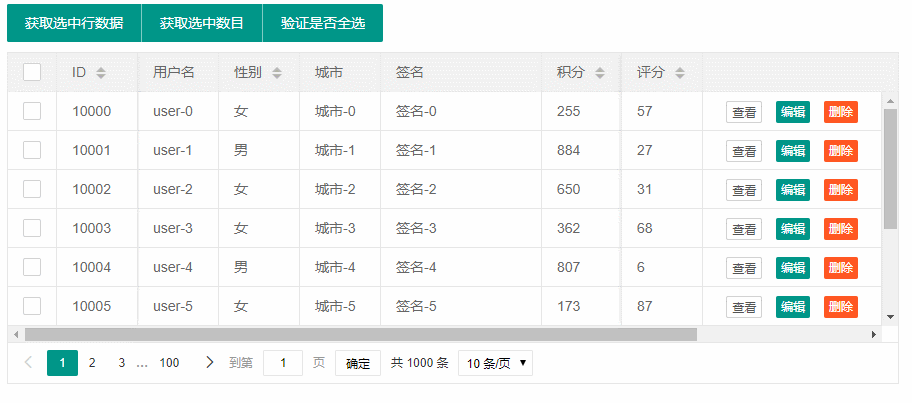Image resolution: width=912 pixels, height=403 pixels.
Task: Sort the table by the ID column
Action: tap(100, 73)
